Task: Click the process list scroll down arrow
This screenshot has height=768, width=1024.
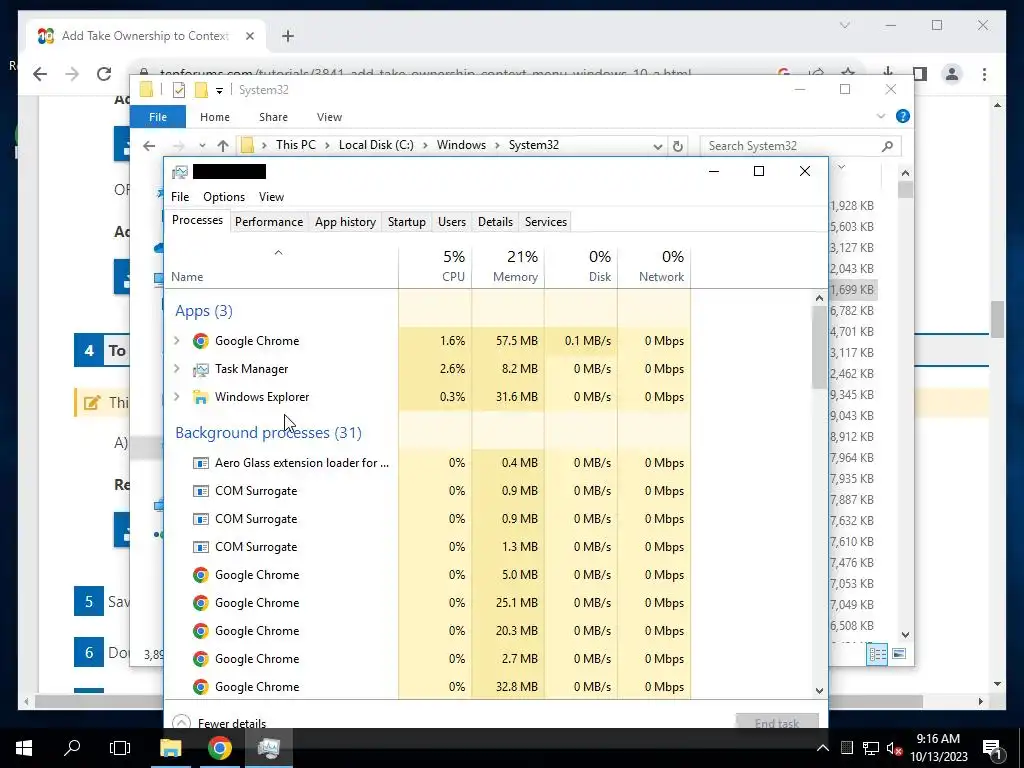Action: coord(819,690)
